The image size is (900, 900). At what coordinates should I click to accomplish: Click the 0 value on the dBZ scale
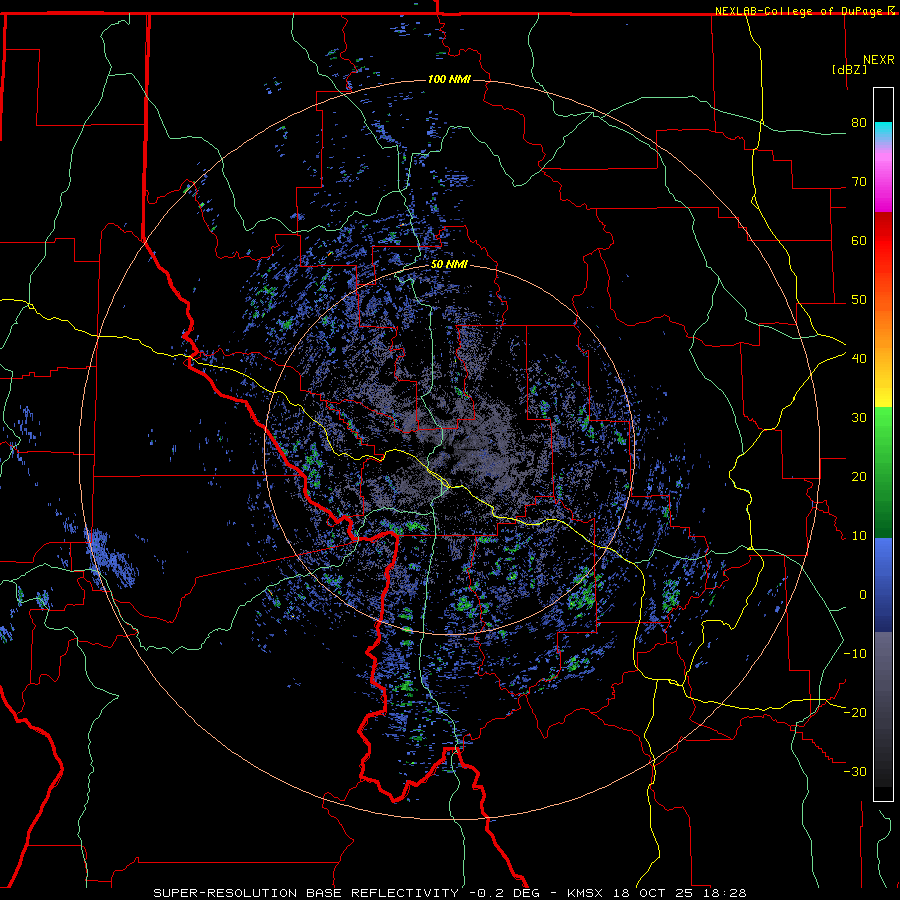(863, 595)
